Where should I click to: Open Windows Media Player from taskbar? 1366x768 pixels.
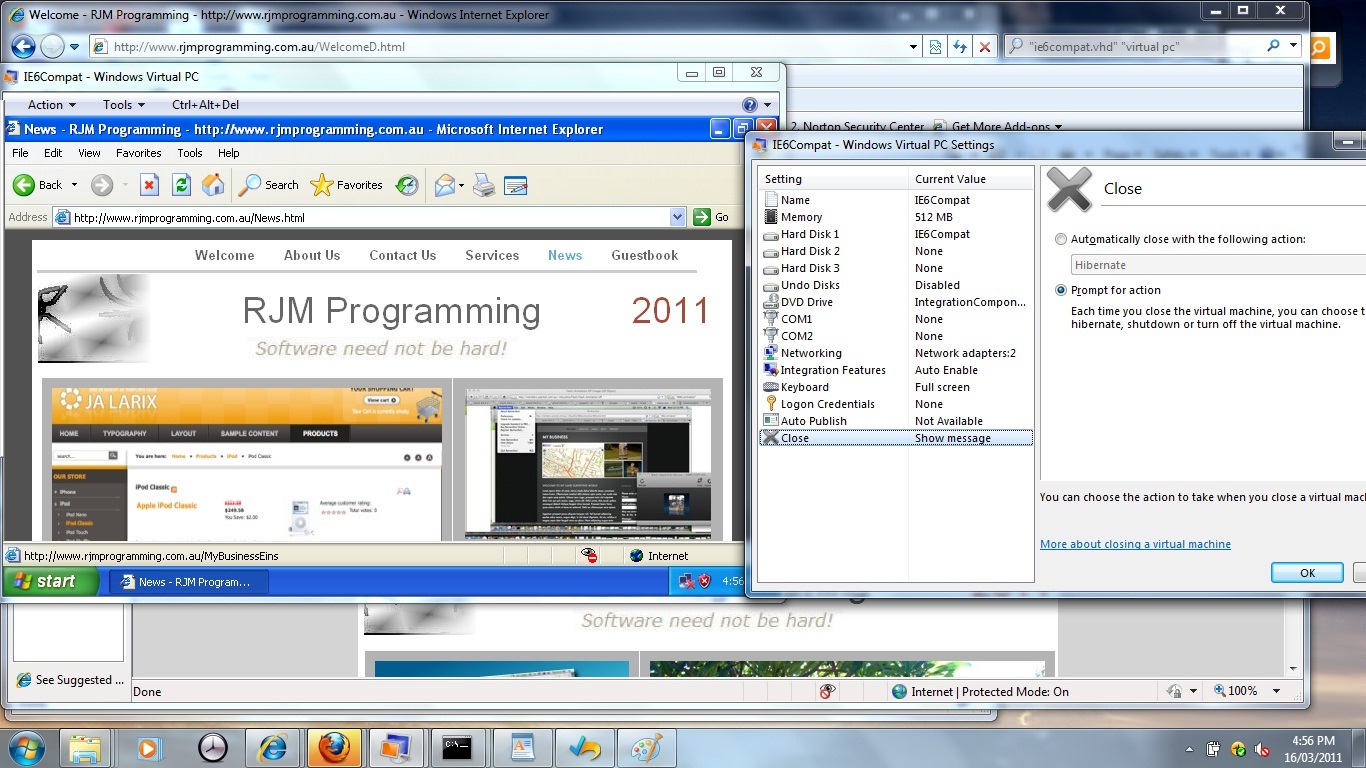coord(147,747)
